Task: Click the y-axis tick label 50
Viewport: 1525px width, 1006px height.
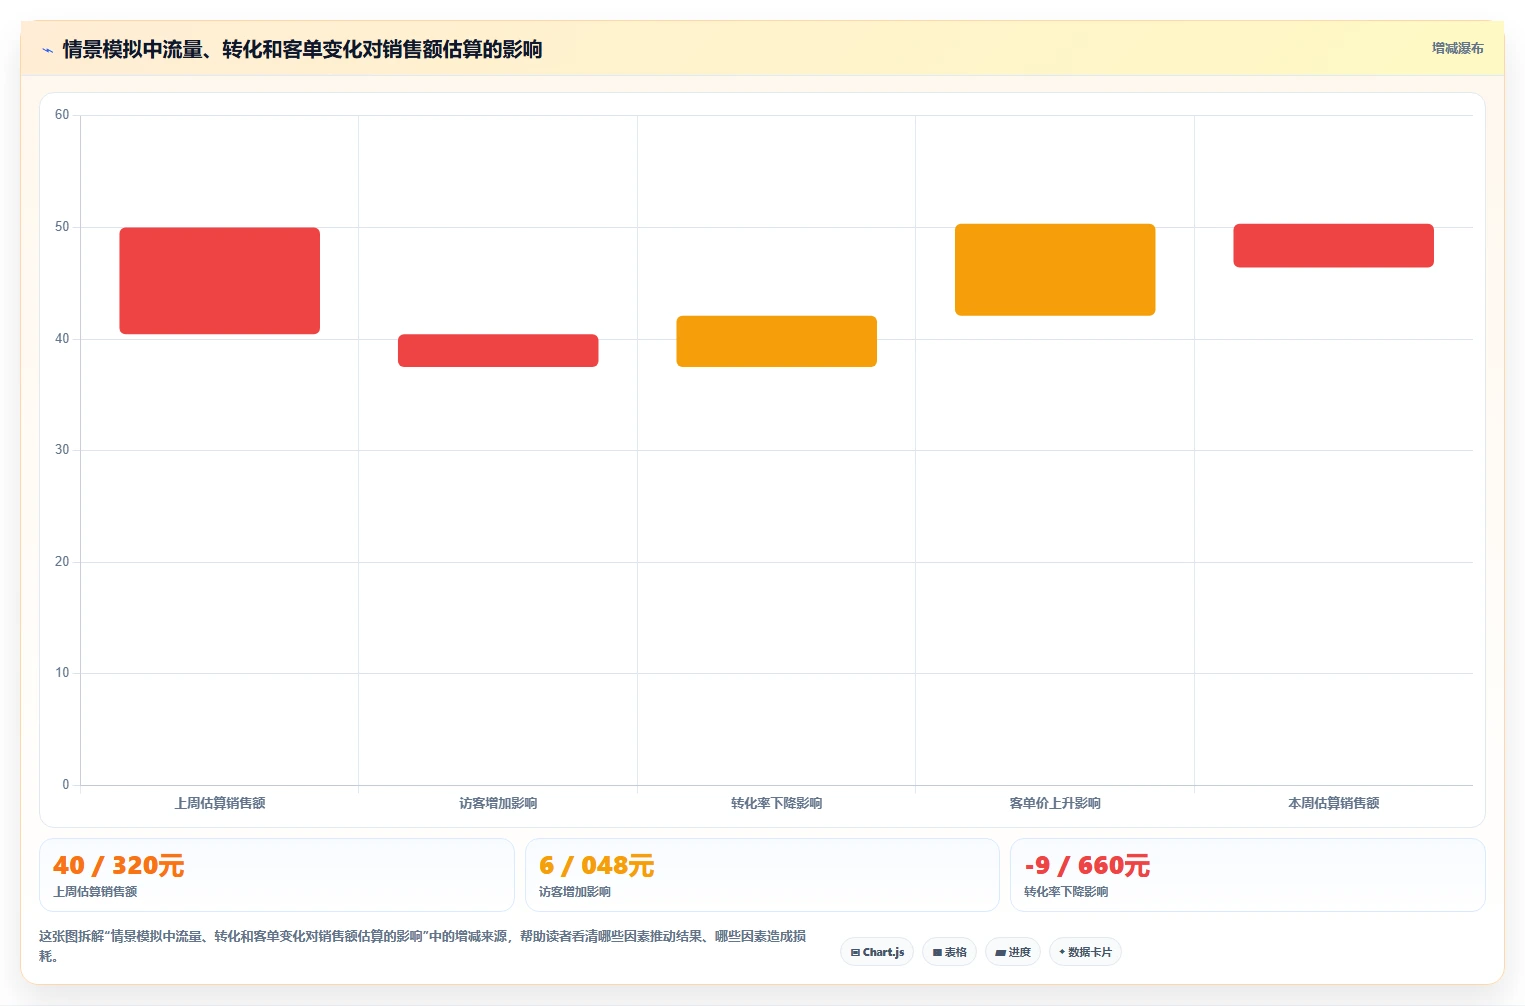Action: point(62,227)
